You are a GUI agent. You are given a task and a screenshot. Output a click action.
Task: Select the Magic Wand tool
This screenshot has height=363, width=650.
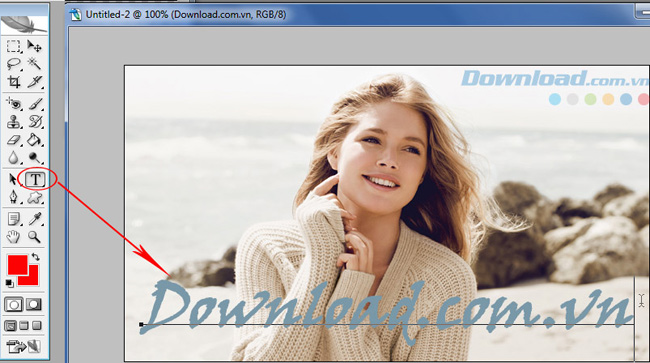click(34, 64)
